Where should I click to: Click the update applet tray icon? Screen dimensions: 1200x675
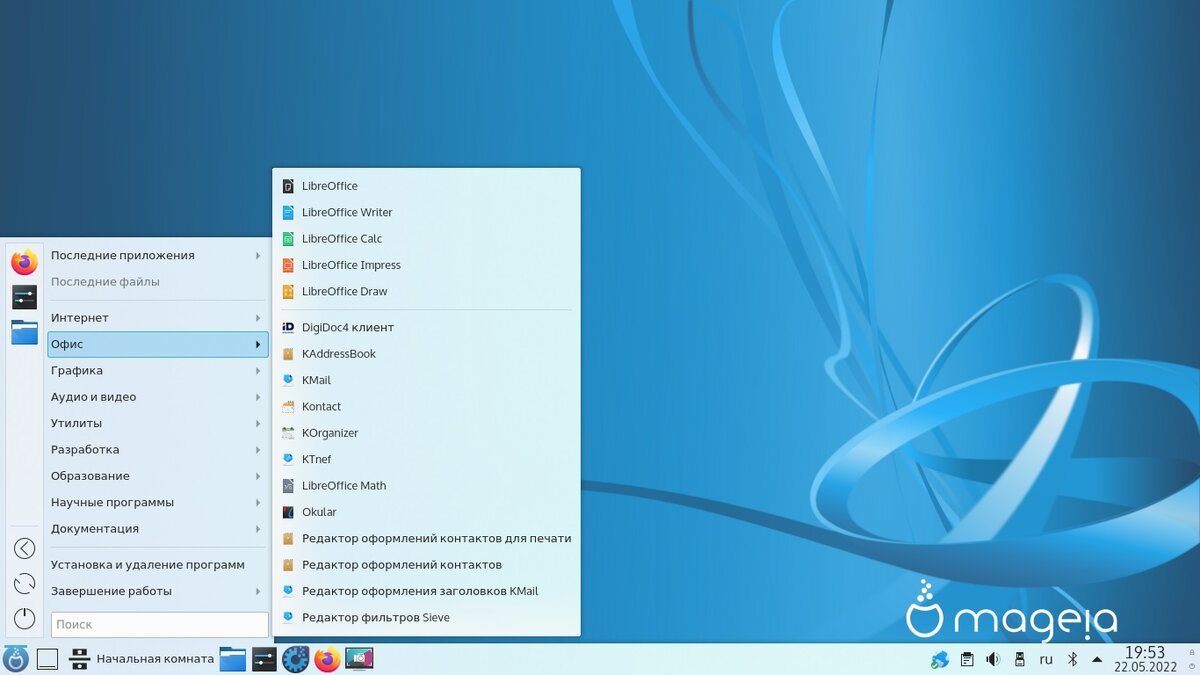[939, 659]
